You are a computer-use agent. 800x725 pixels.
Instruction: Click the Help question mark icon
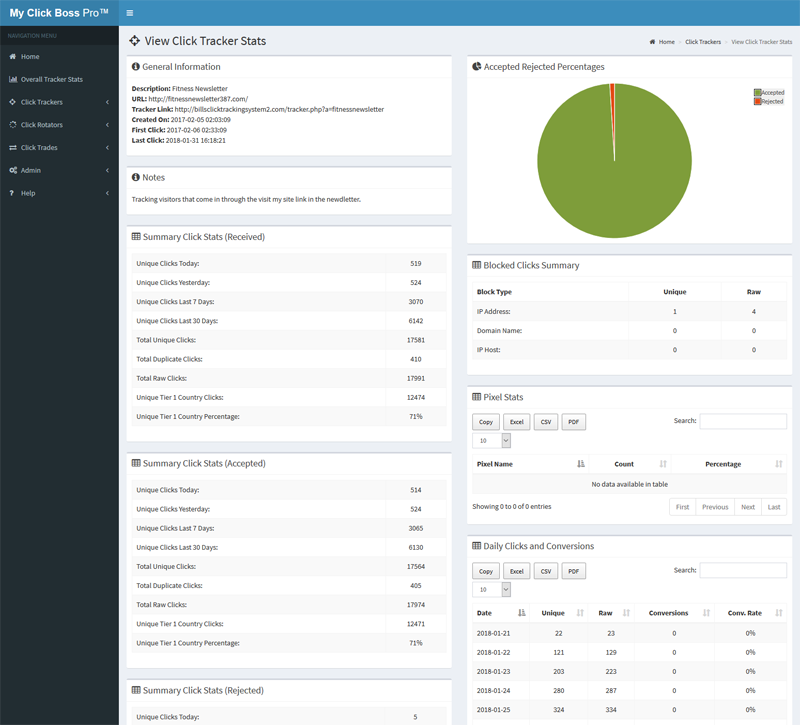coord(12,193)
